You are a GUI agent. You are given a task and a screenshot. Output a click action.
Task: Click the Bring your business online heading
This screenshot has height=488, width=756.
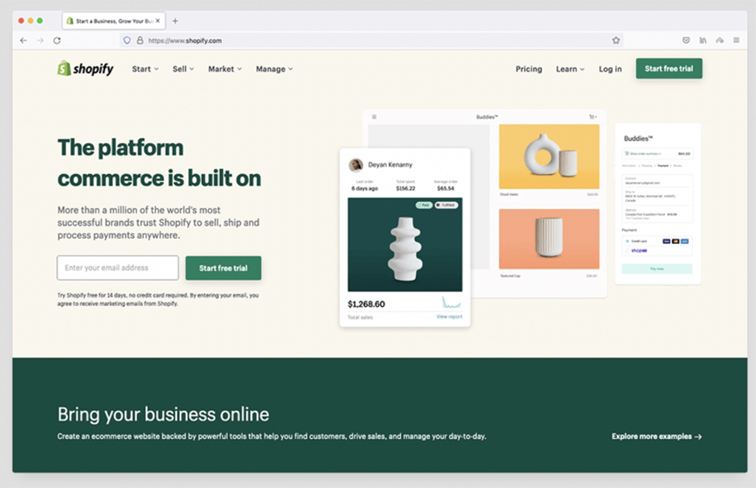tap(163, 415)
